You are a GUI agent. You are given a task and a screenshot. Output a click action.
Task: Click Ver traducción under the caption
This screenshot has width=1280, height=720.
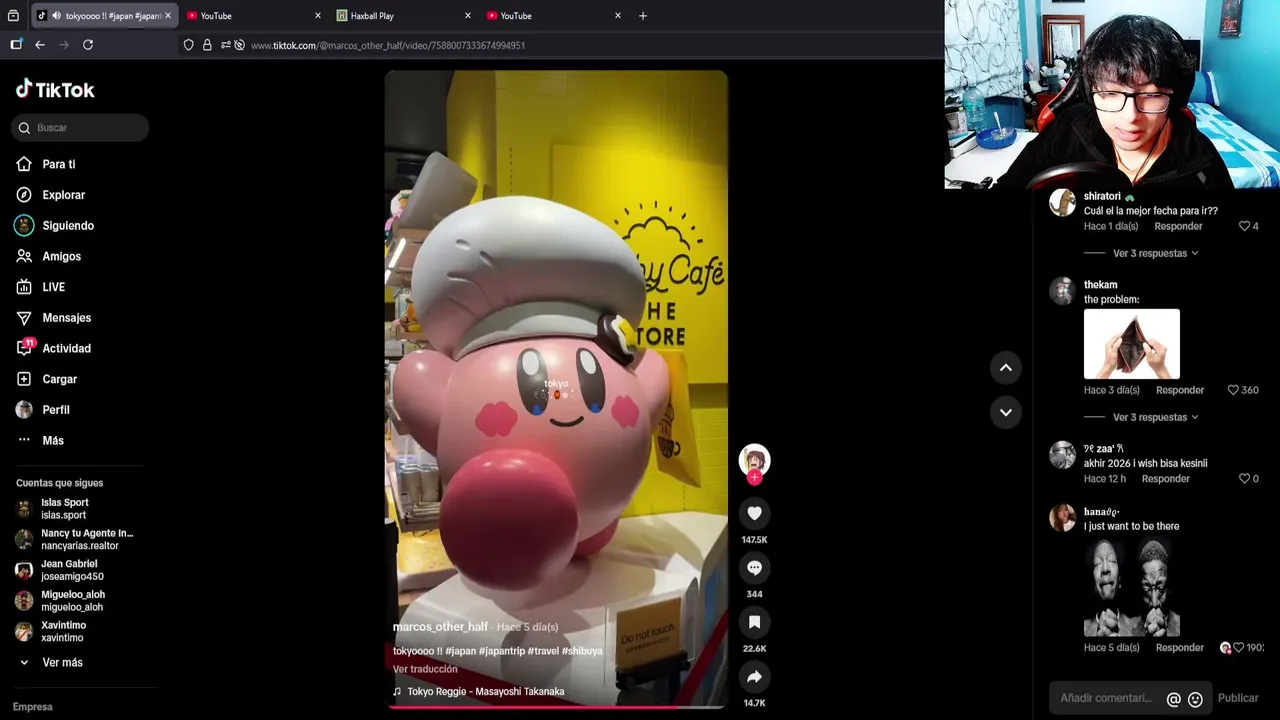coord(425,669)
